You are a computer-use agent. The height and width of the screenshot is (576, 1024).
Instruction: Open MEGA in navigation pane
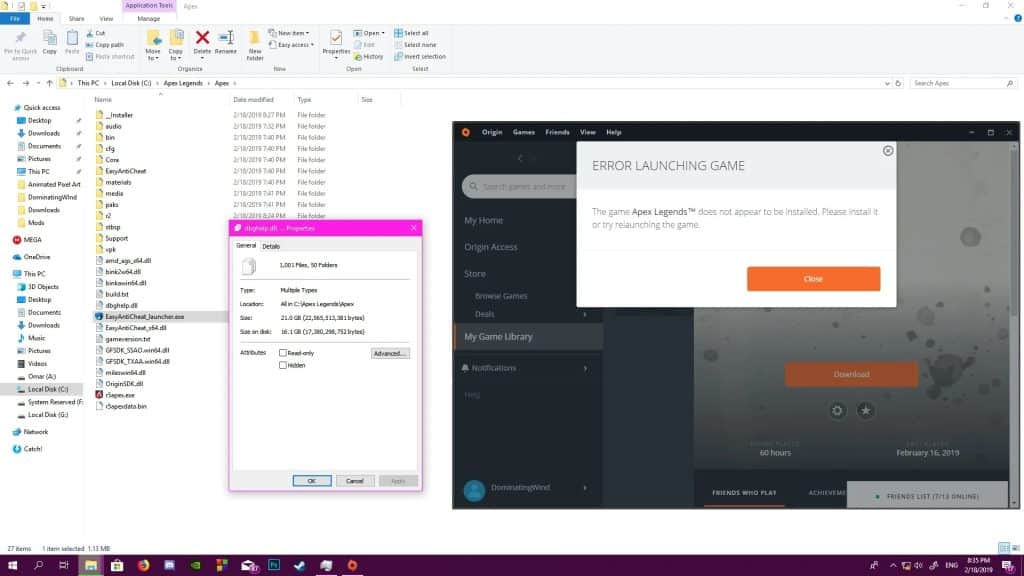pos(33,240)
